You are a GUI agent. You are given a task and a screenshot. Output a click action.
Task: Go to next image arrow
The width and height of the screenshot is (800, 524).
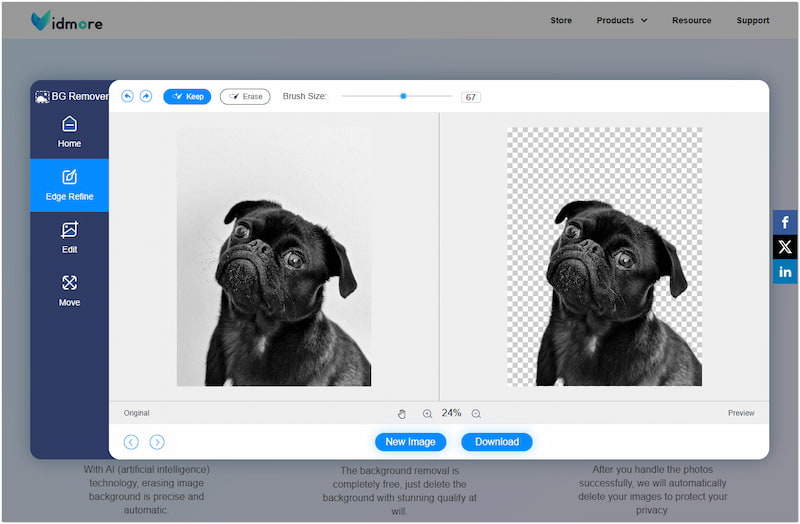pyautogui.click(x=157, y=442)
